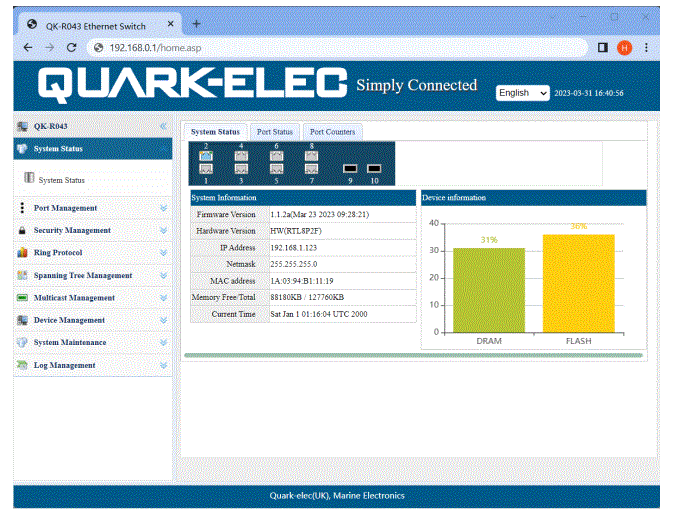
Task: Switch to the Port Counters tab
Action: pyautogui.click(x=333, y=132)
